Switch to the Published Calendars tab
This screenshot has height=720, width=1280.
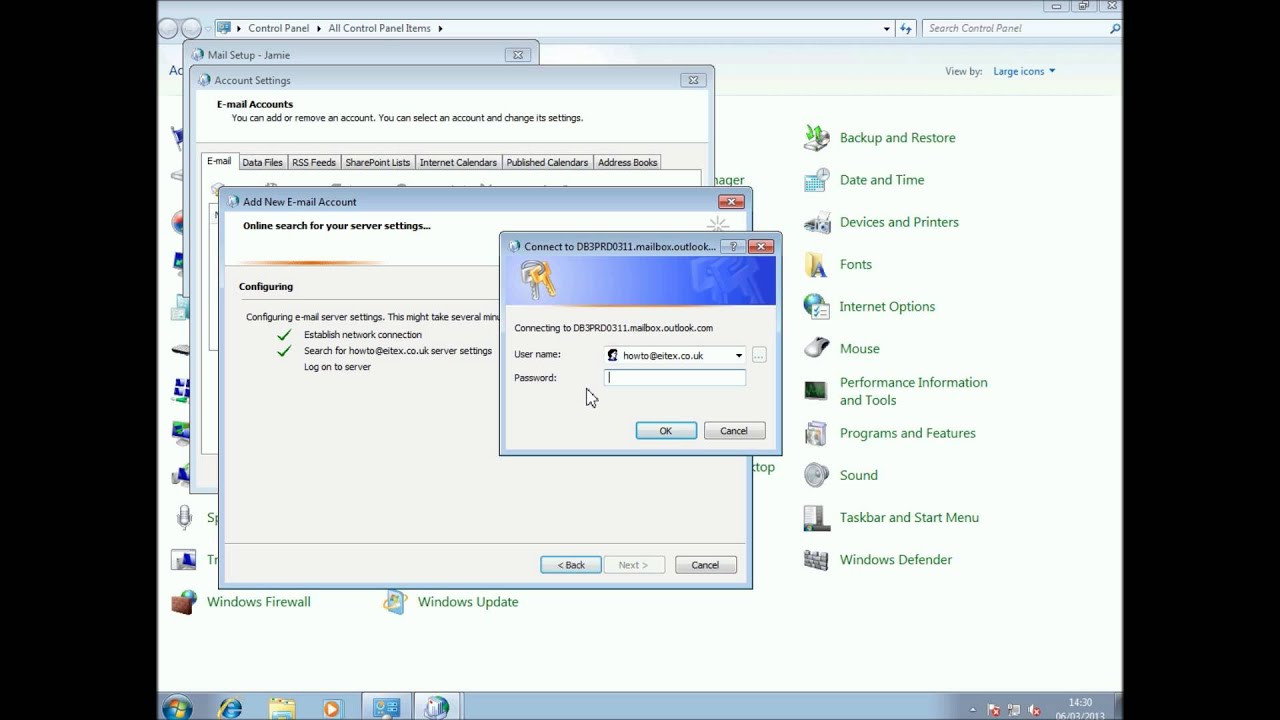(547, 162)
